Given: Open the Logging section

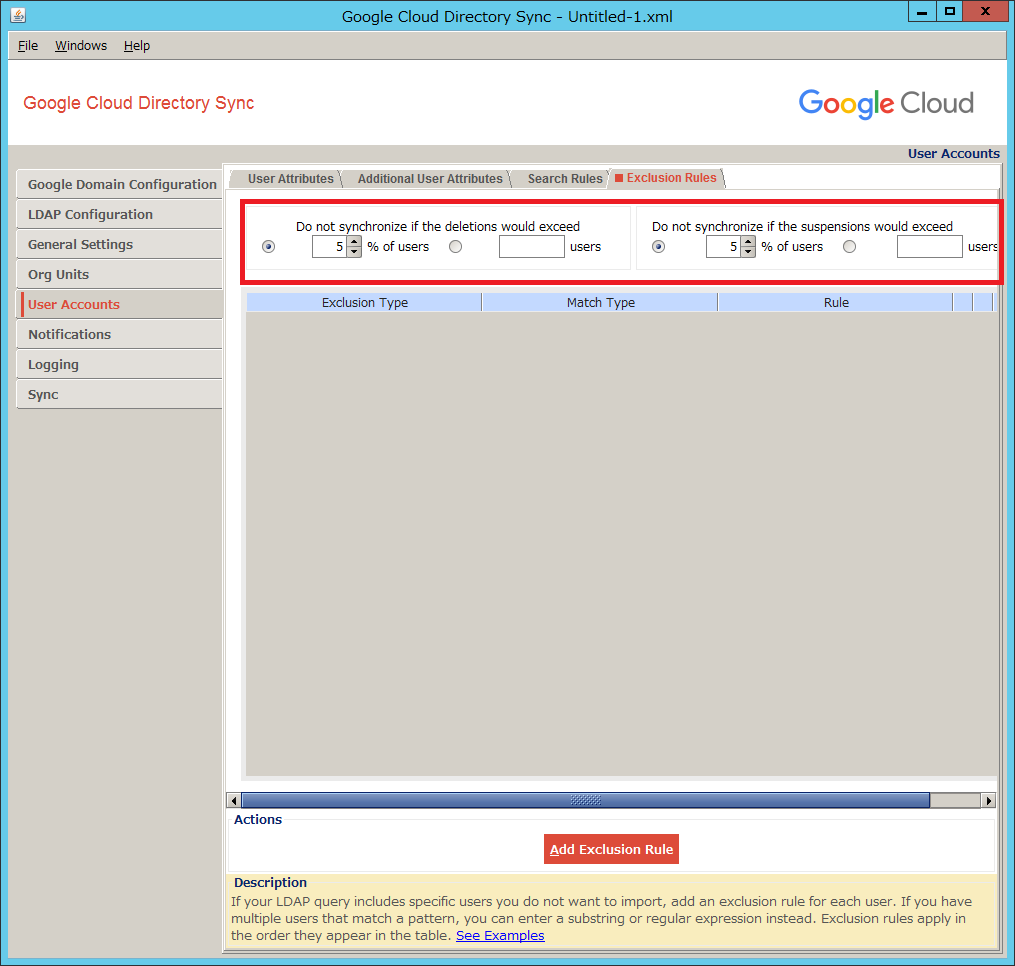Looking at the screenshot, I should [x=120, y=365].
